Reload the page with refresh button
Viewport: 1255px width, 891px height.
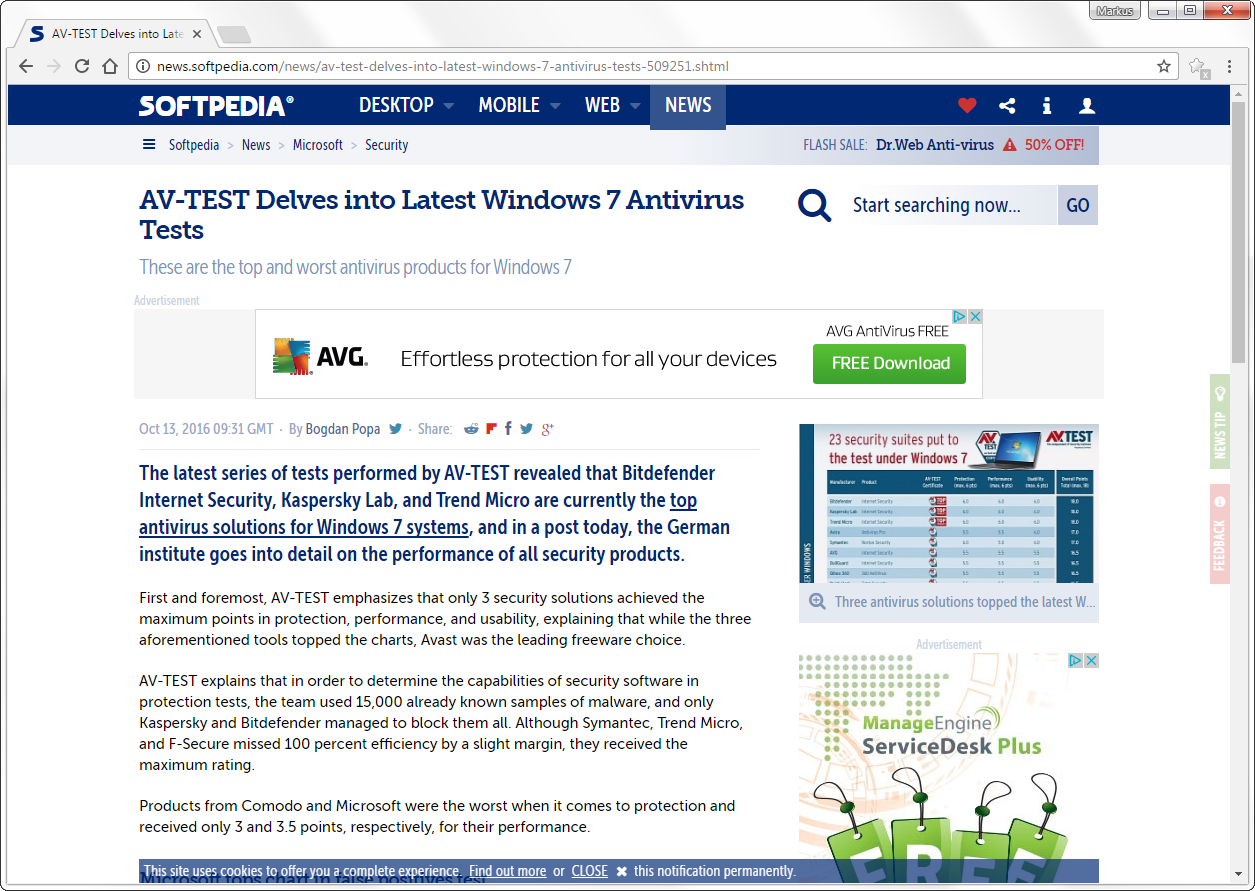tap(82, 66)
